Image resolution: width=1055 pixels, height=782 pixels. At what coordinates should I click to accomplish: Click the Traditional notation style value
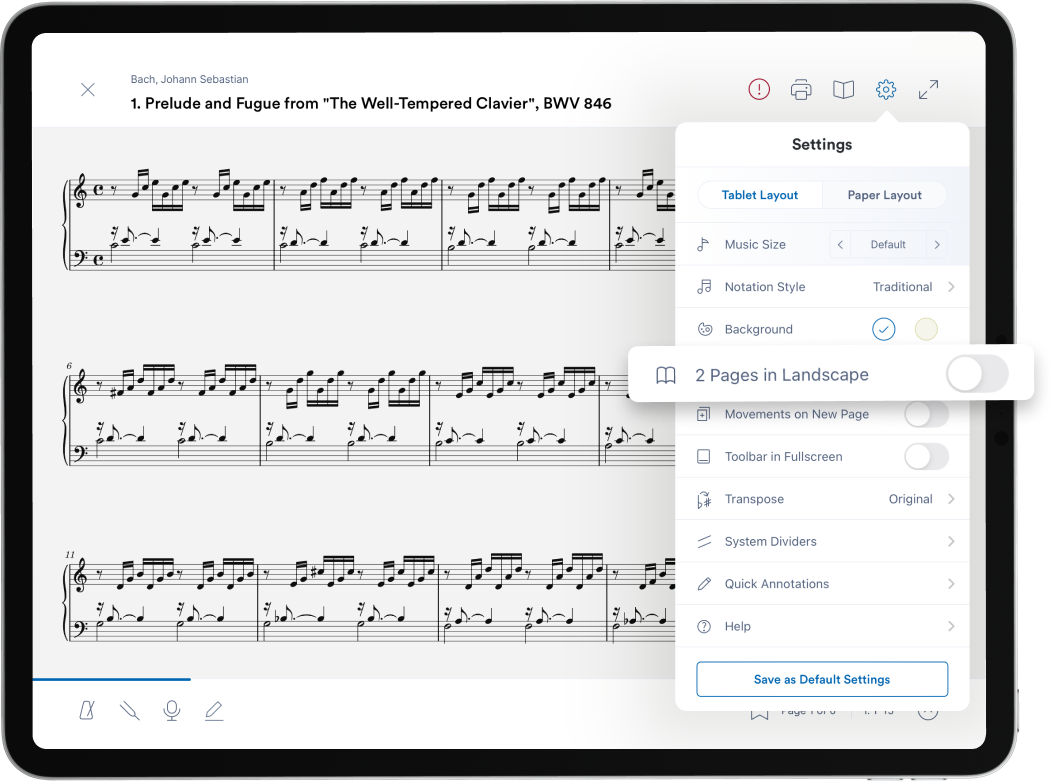902,287
